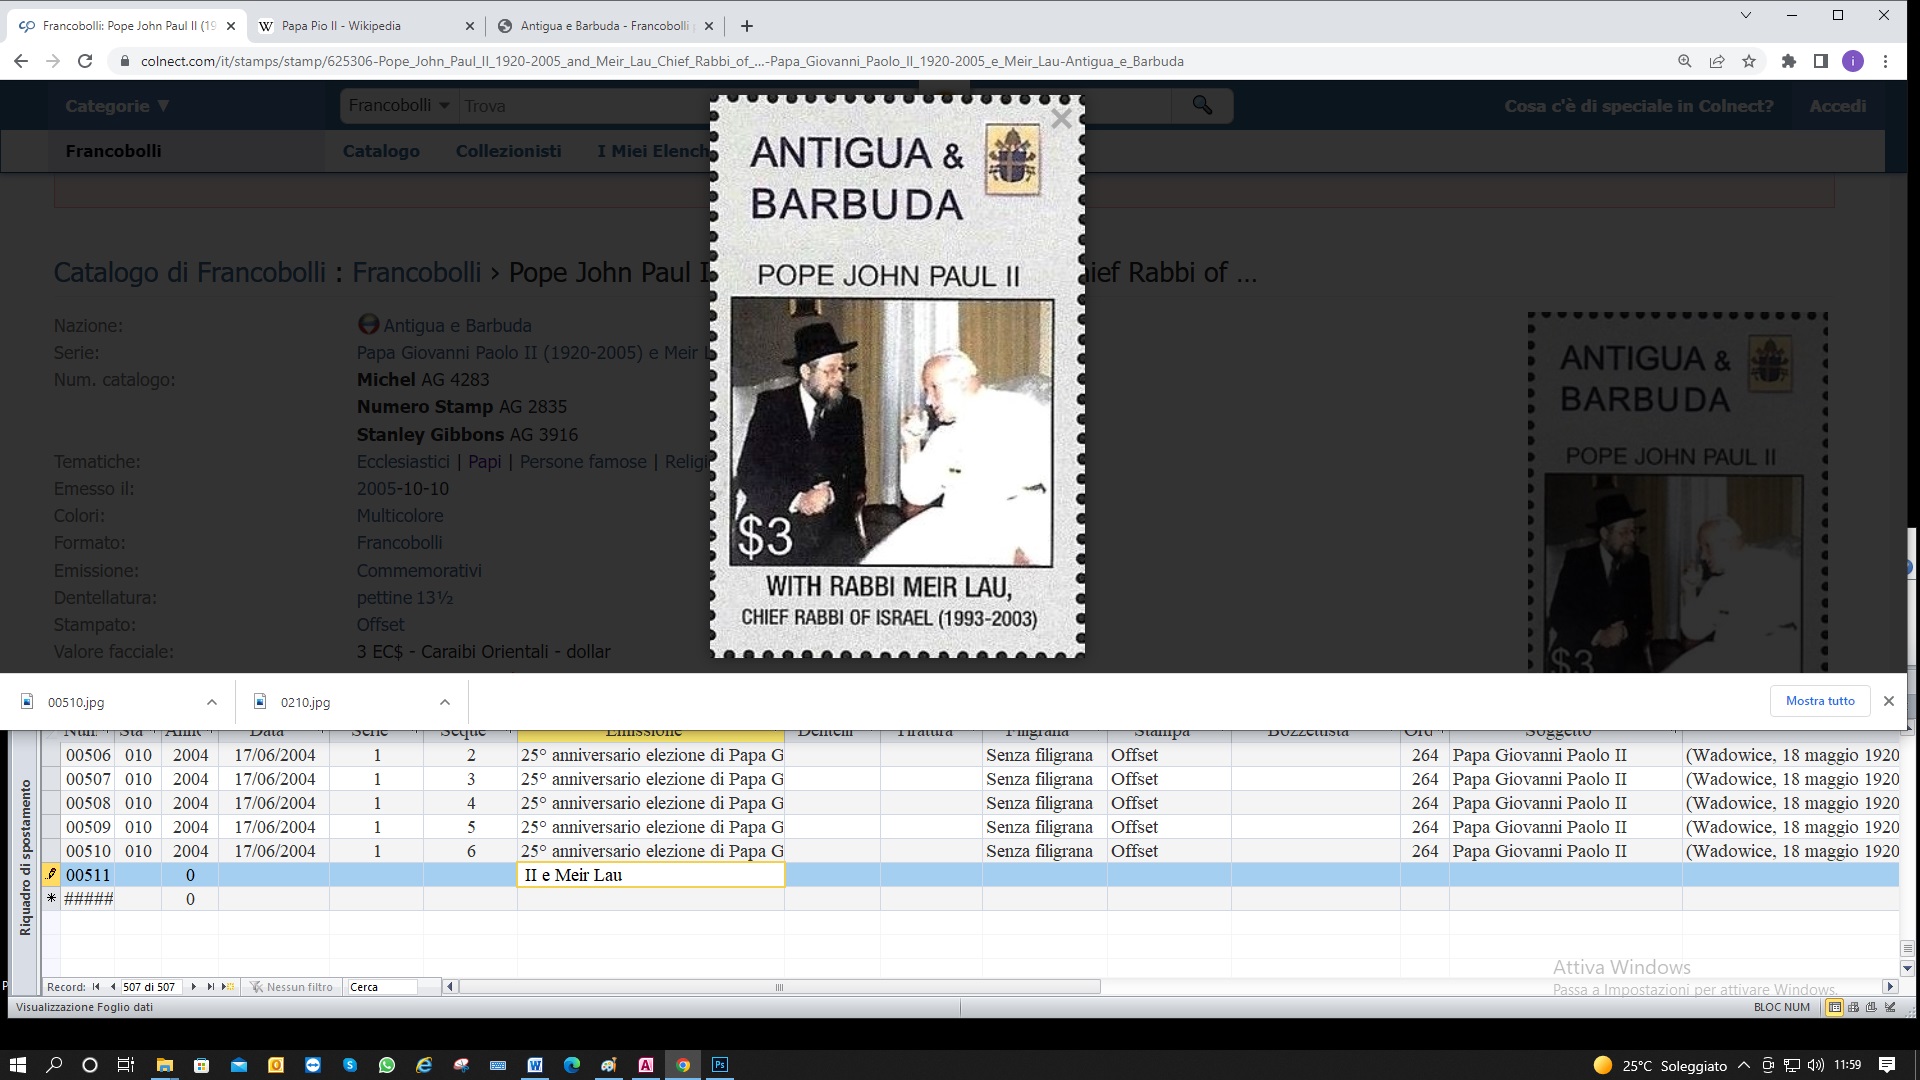Open options for the 00510.jpg download
The height and width of the screenshot is (1080, 1920).
tap(211, 702)
